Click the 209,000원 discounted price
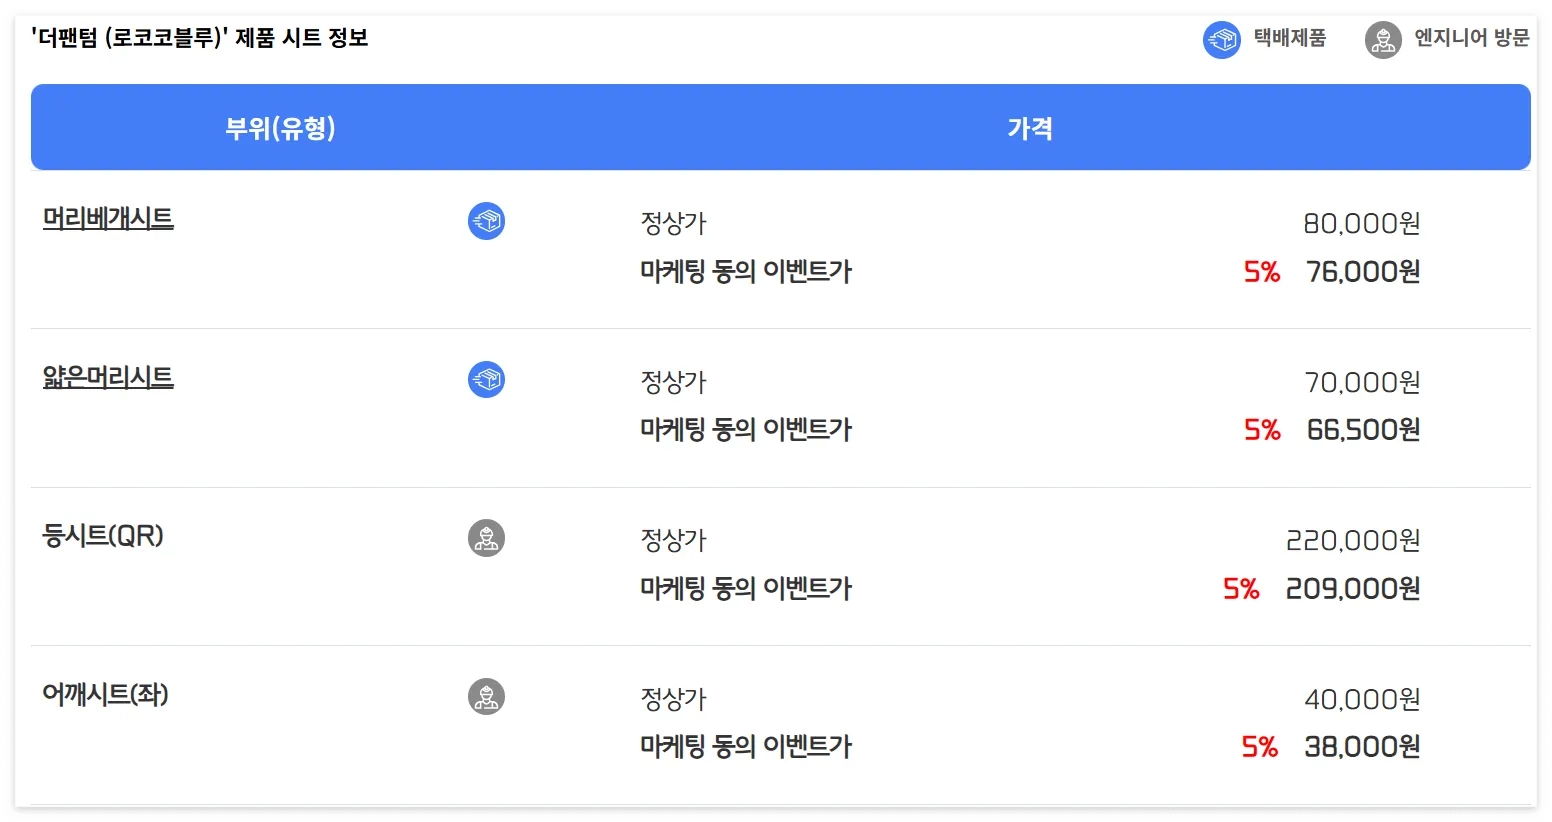 pos(1352,588)
